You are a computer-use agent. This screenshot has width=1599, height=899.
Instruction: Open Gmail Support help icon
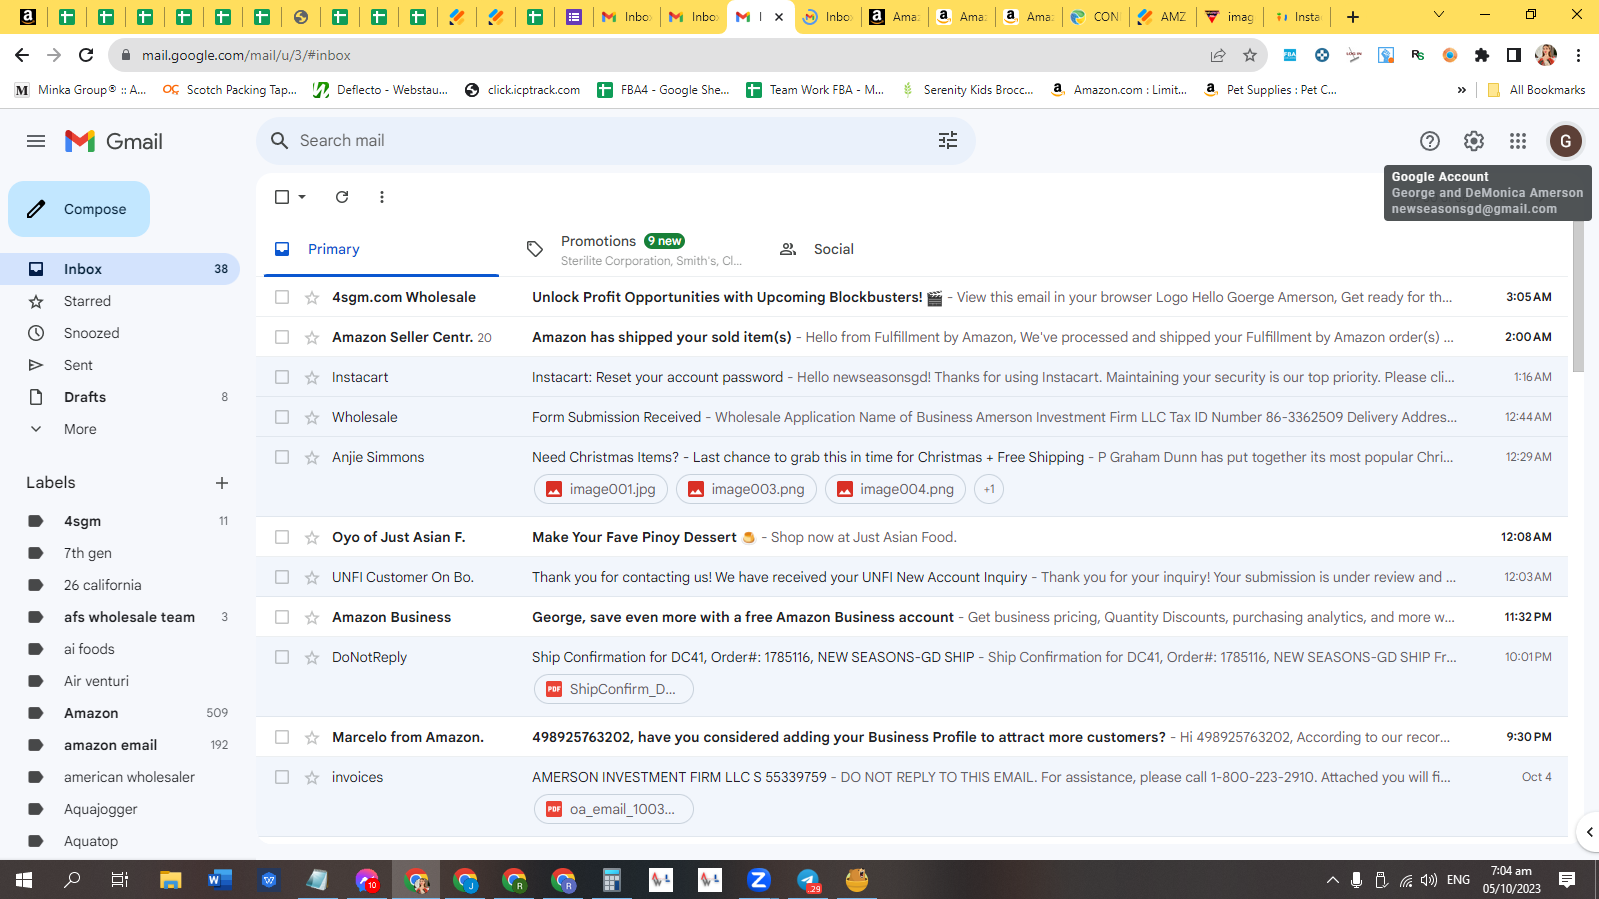(x=1430, y=141)
